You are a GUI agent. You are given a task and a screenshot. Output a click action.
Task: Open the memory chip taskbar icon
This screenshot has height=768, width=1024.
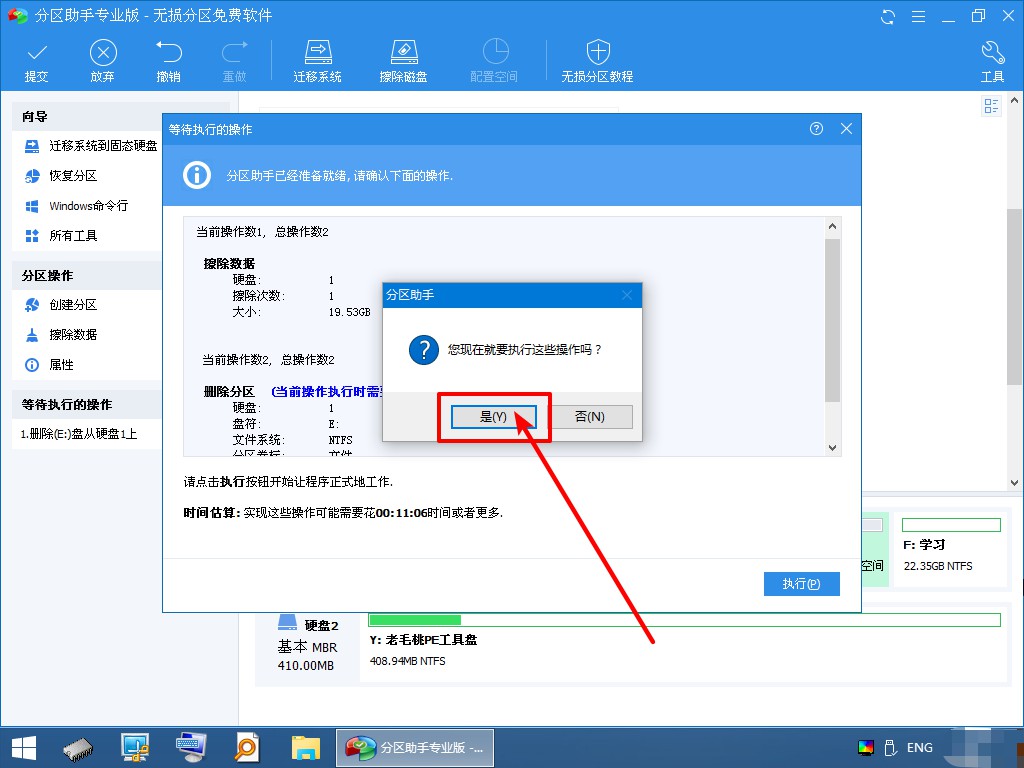tap(78, 748)
